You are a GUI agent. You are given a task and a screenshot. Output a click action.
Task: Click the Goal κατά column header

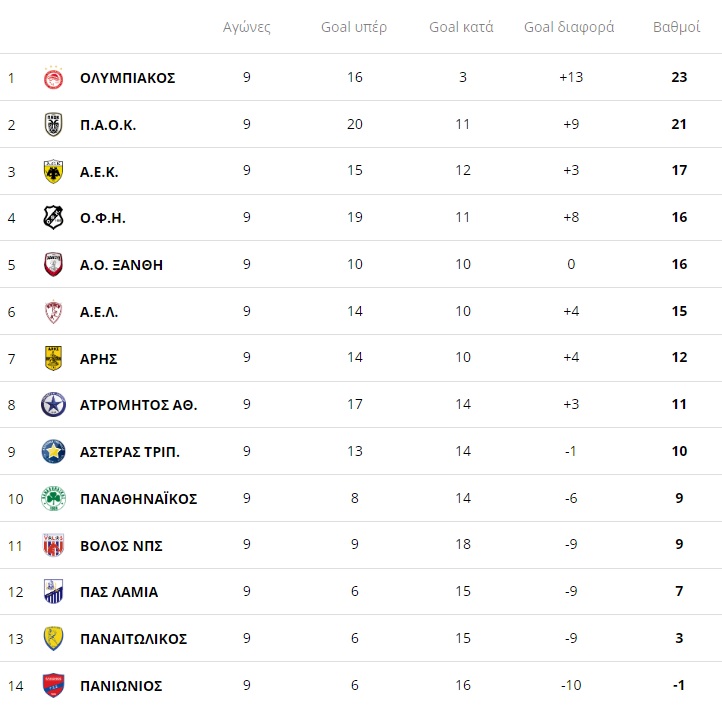pos(461,27)
